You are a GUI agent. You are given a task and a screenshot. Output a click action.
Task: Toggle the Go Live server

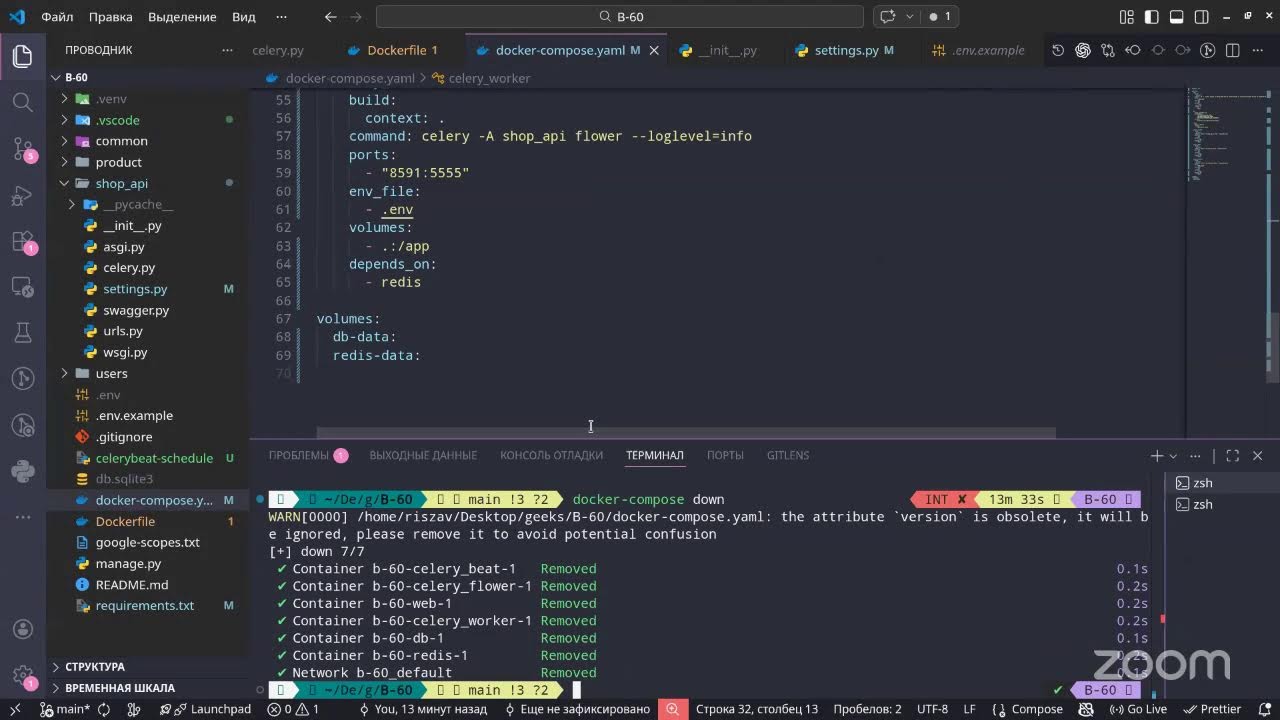(1136, 709)
